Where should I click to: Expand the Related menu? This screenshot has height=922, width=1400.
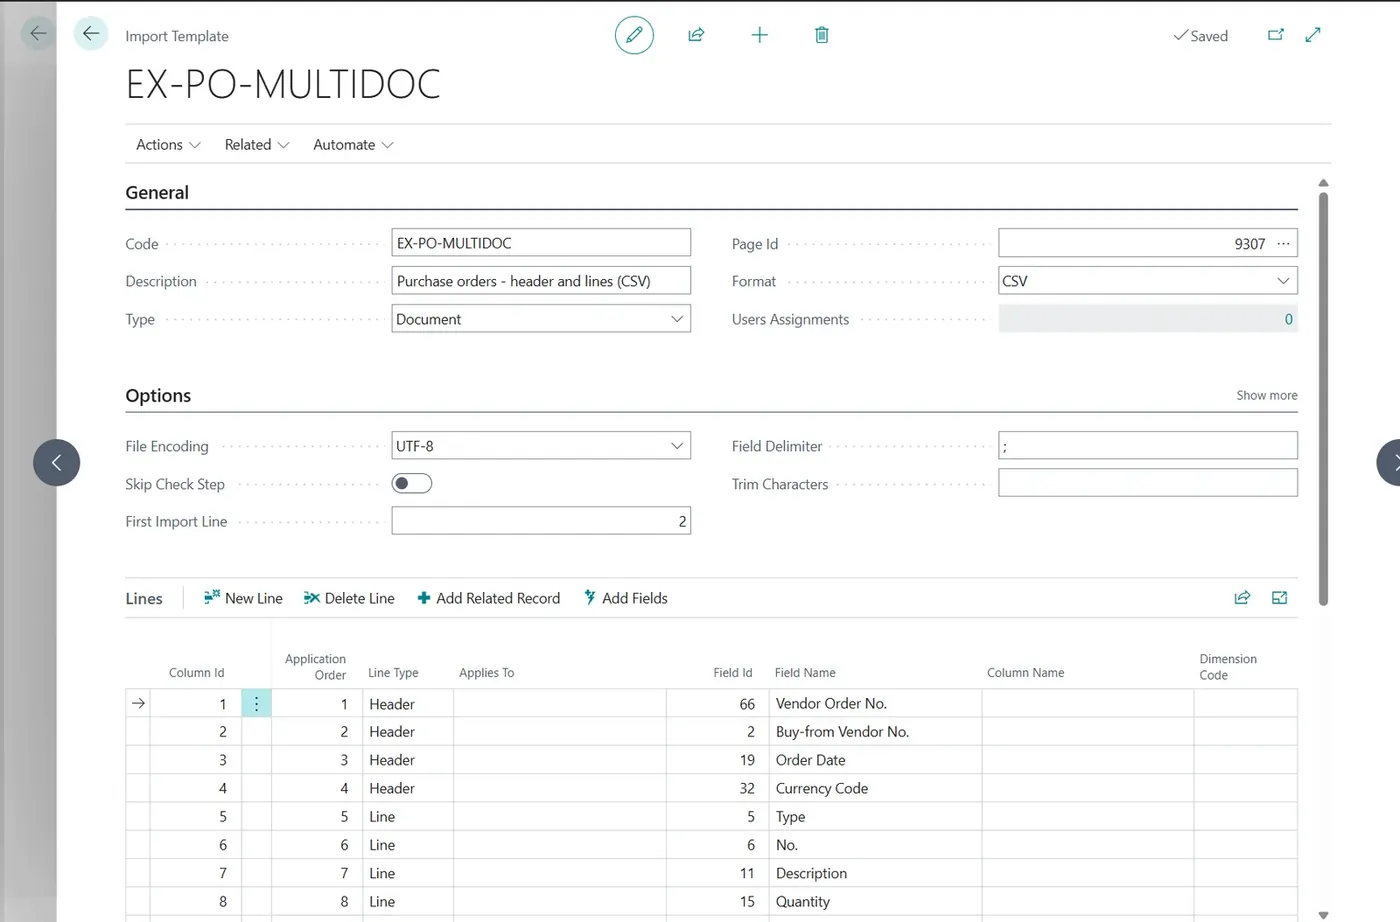click(x=257, y=145)
